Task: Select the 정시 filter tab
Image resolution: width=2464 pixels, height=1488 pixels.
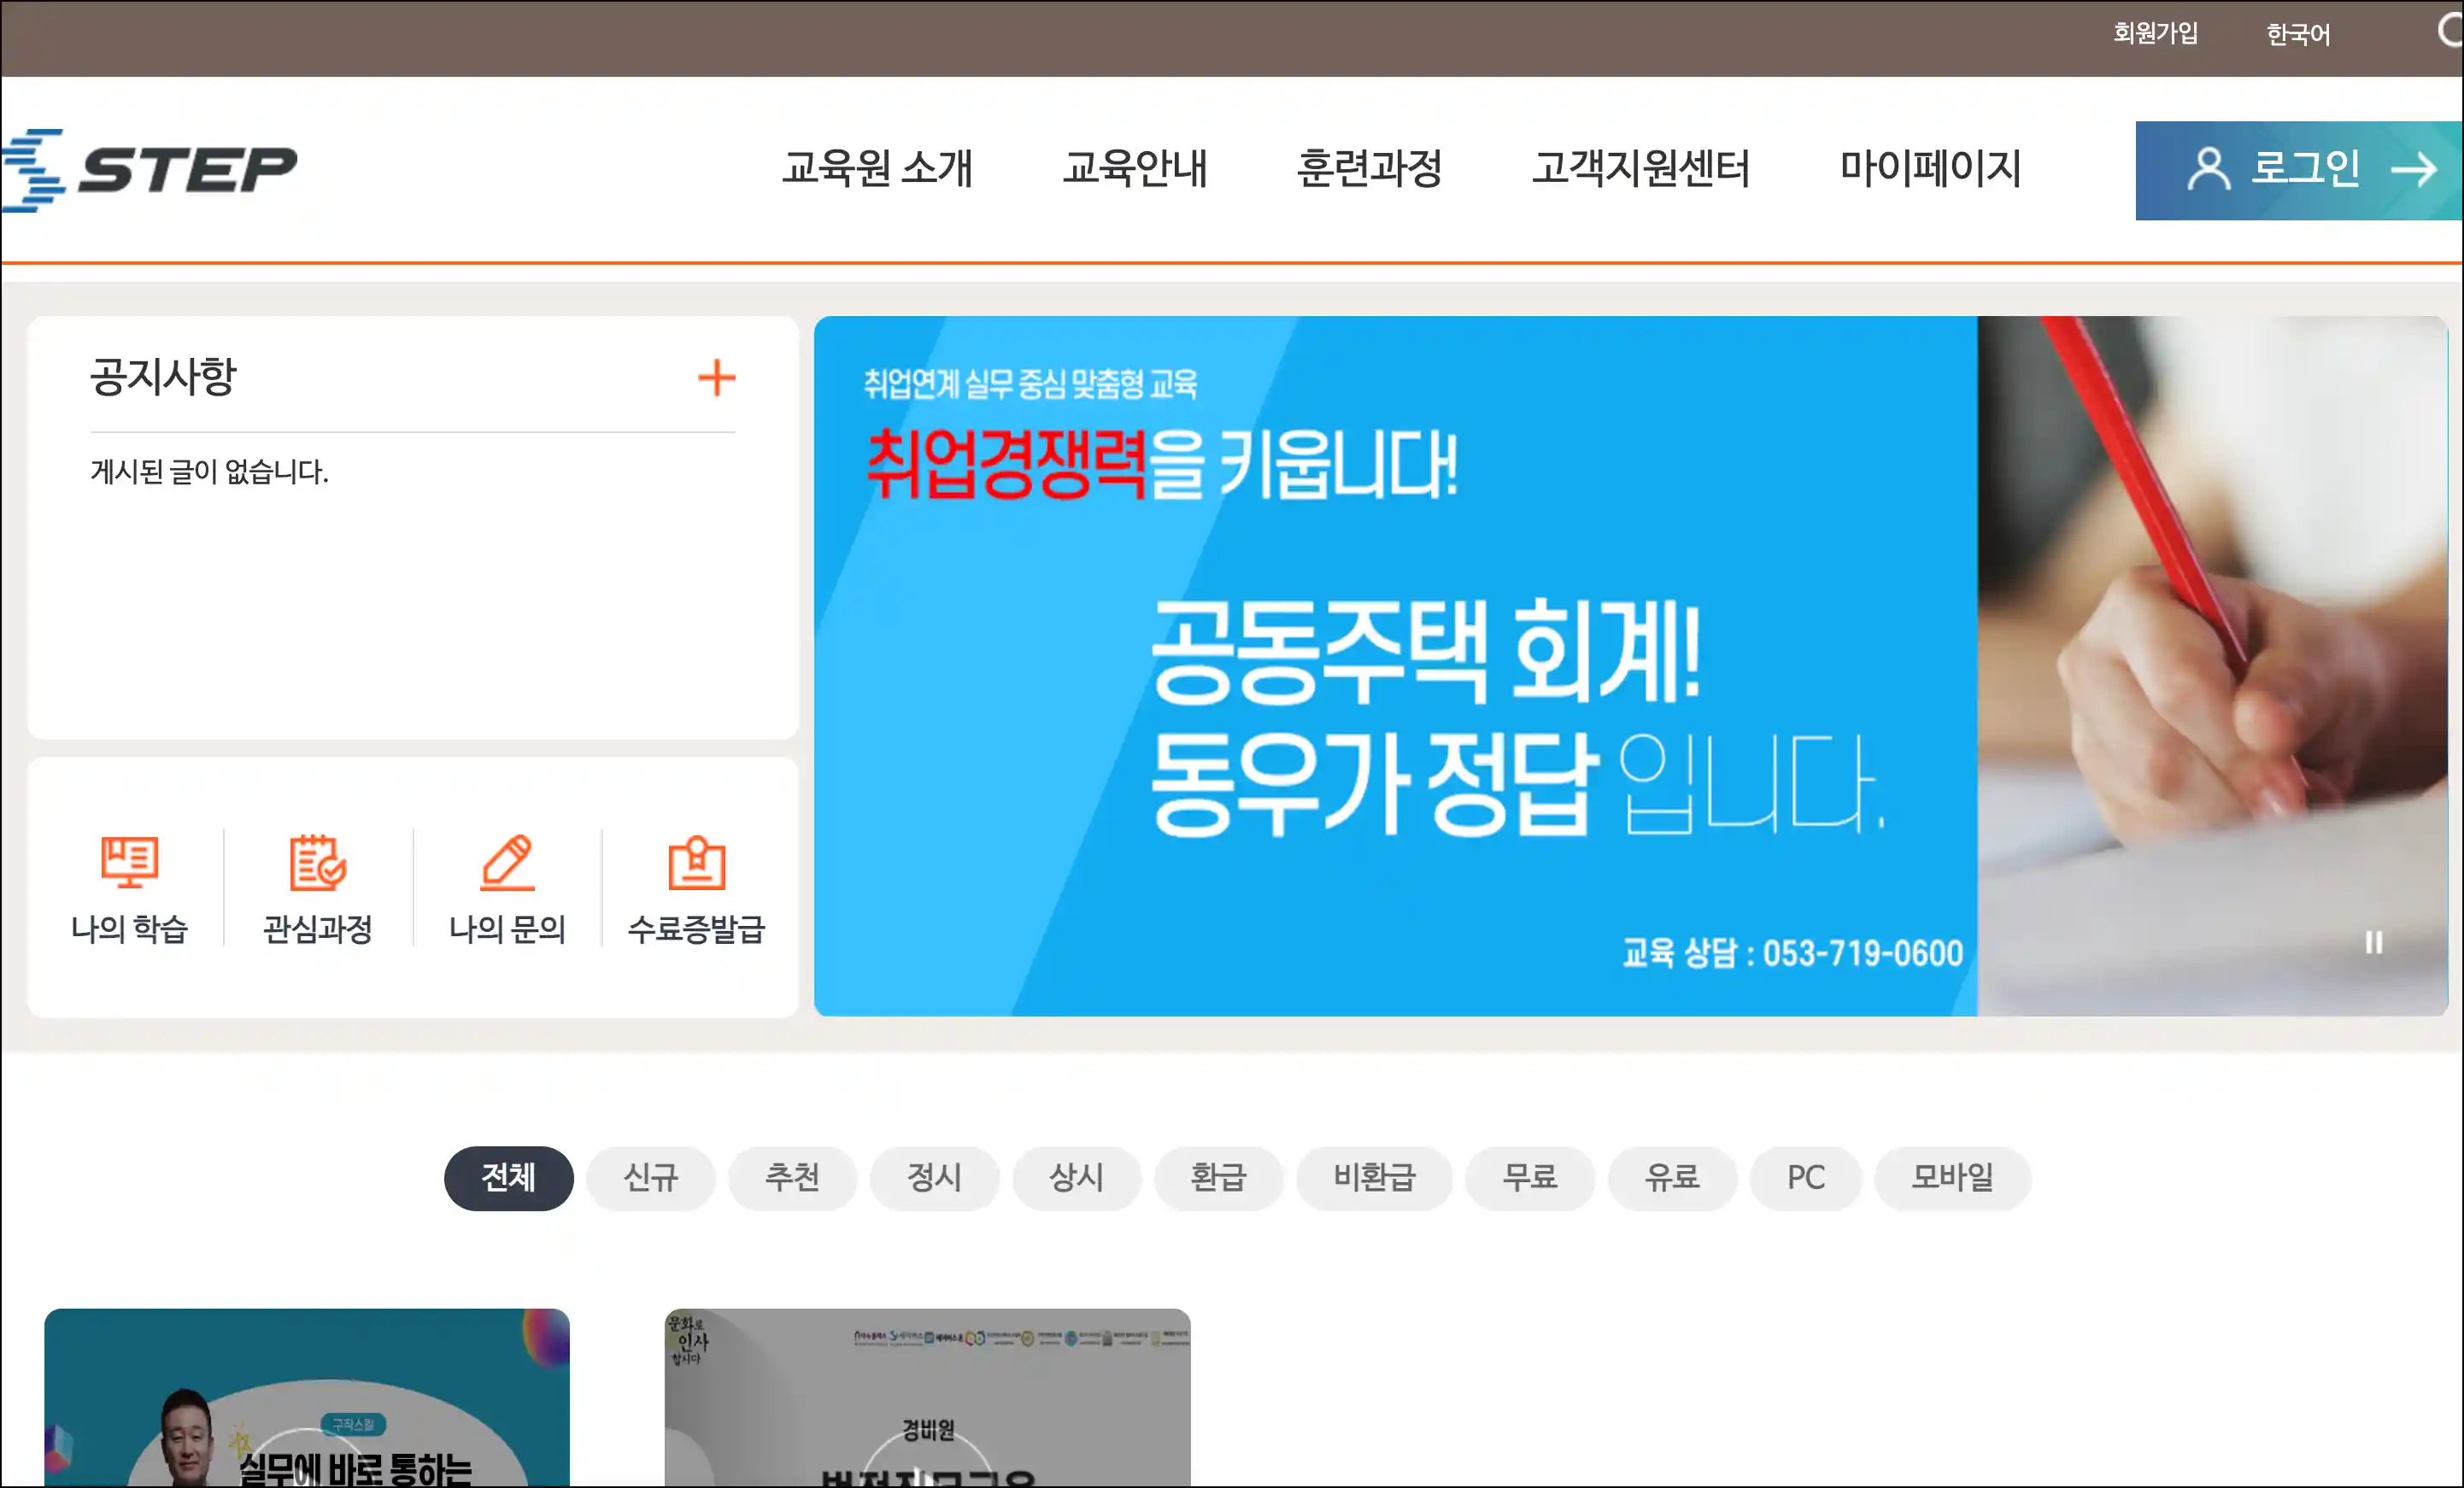Action: [934, 1178]
